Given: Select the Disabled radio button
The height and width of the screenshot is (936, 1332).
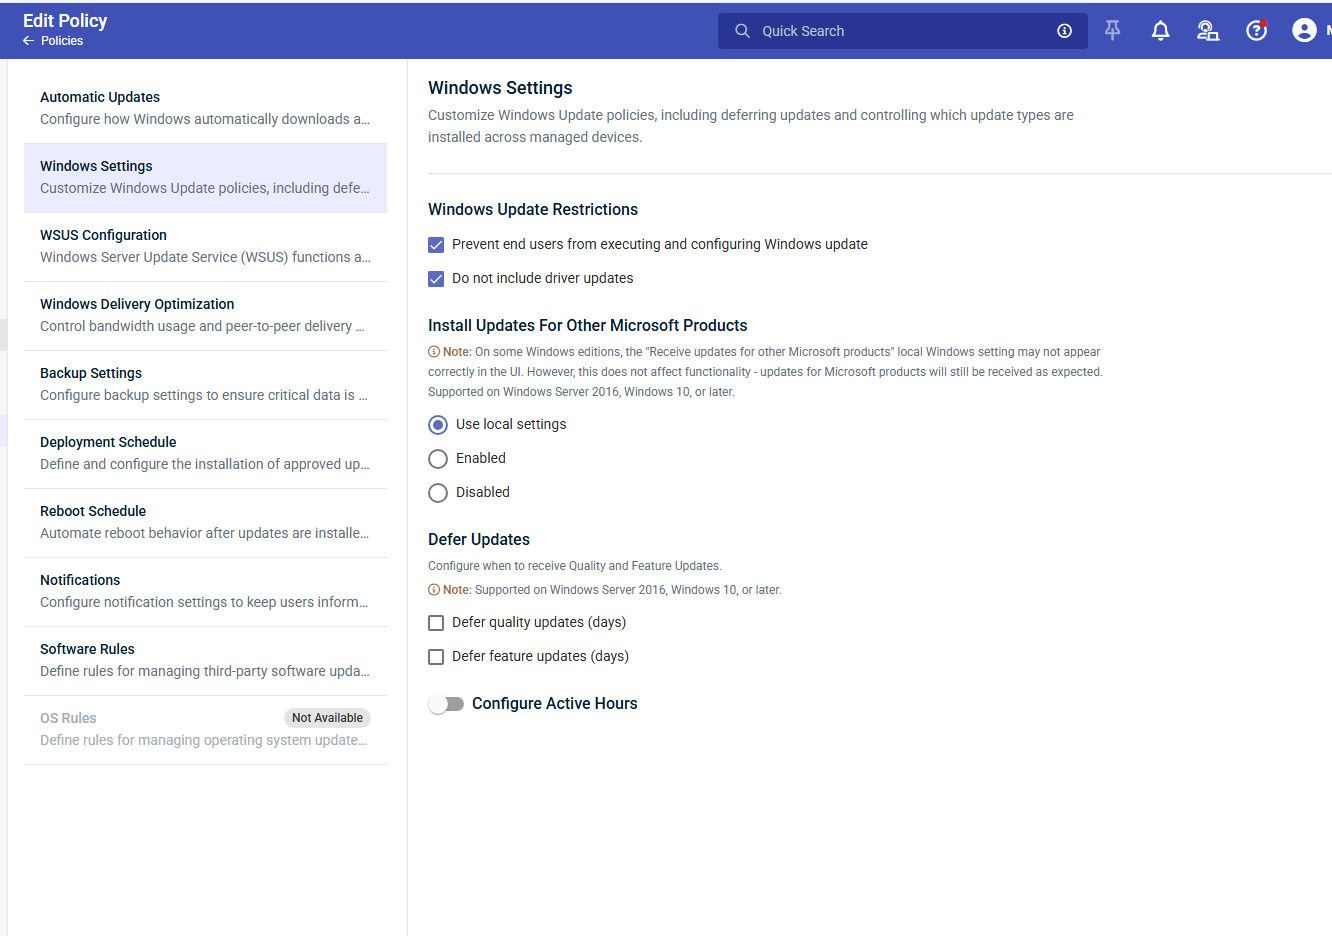Looking at the screenshot, I should (x=438, y=493).
